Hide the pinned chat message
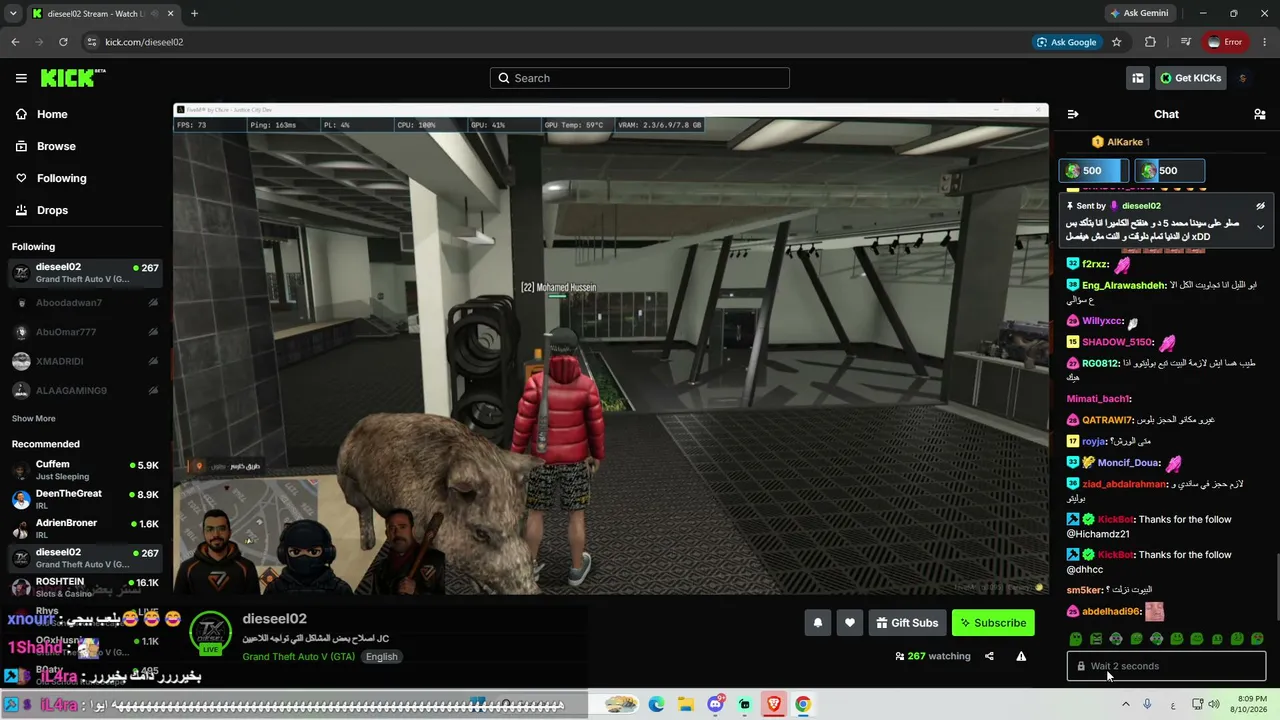This screenshot has height=720, width=1280. (x=1260, y=206)
